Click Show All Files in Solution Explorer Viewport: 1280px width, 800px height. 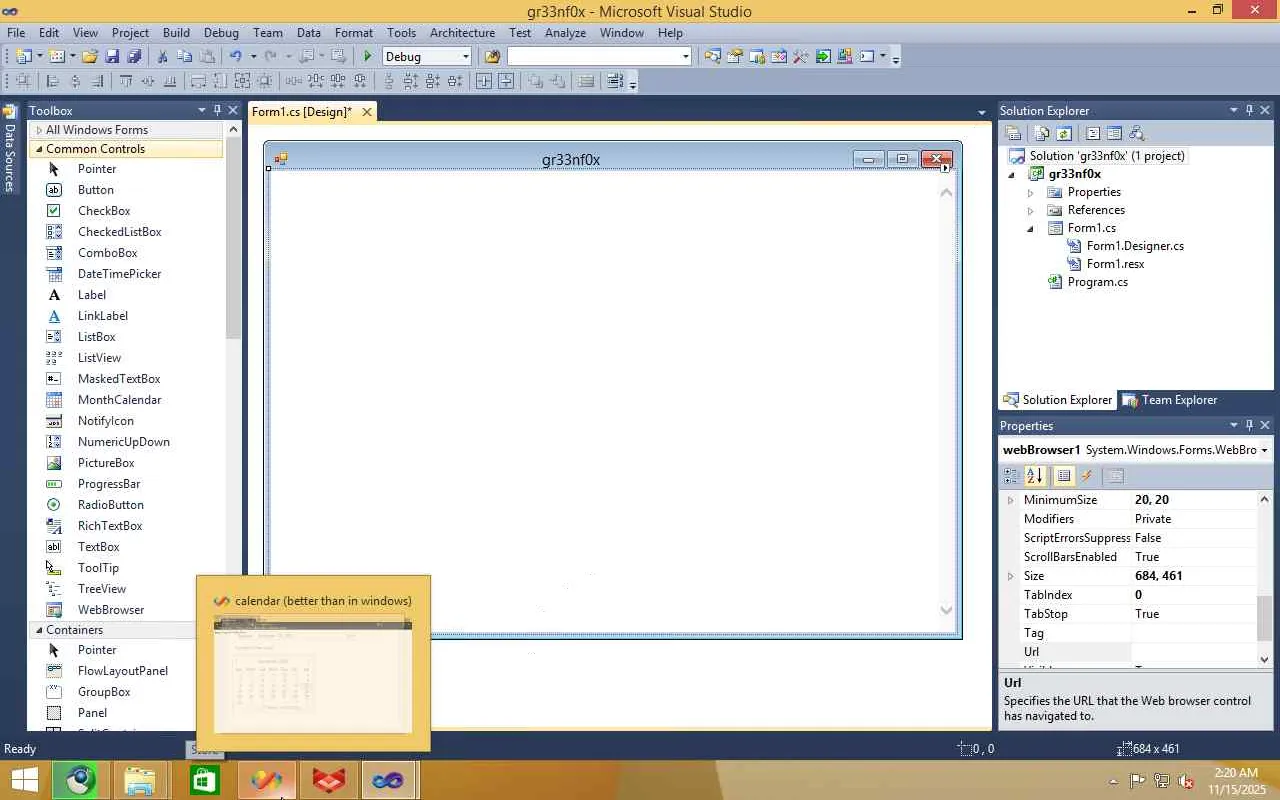click(1042, 133)
